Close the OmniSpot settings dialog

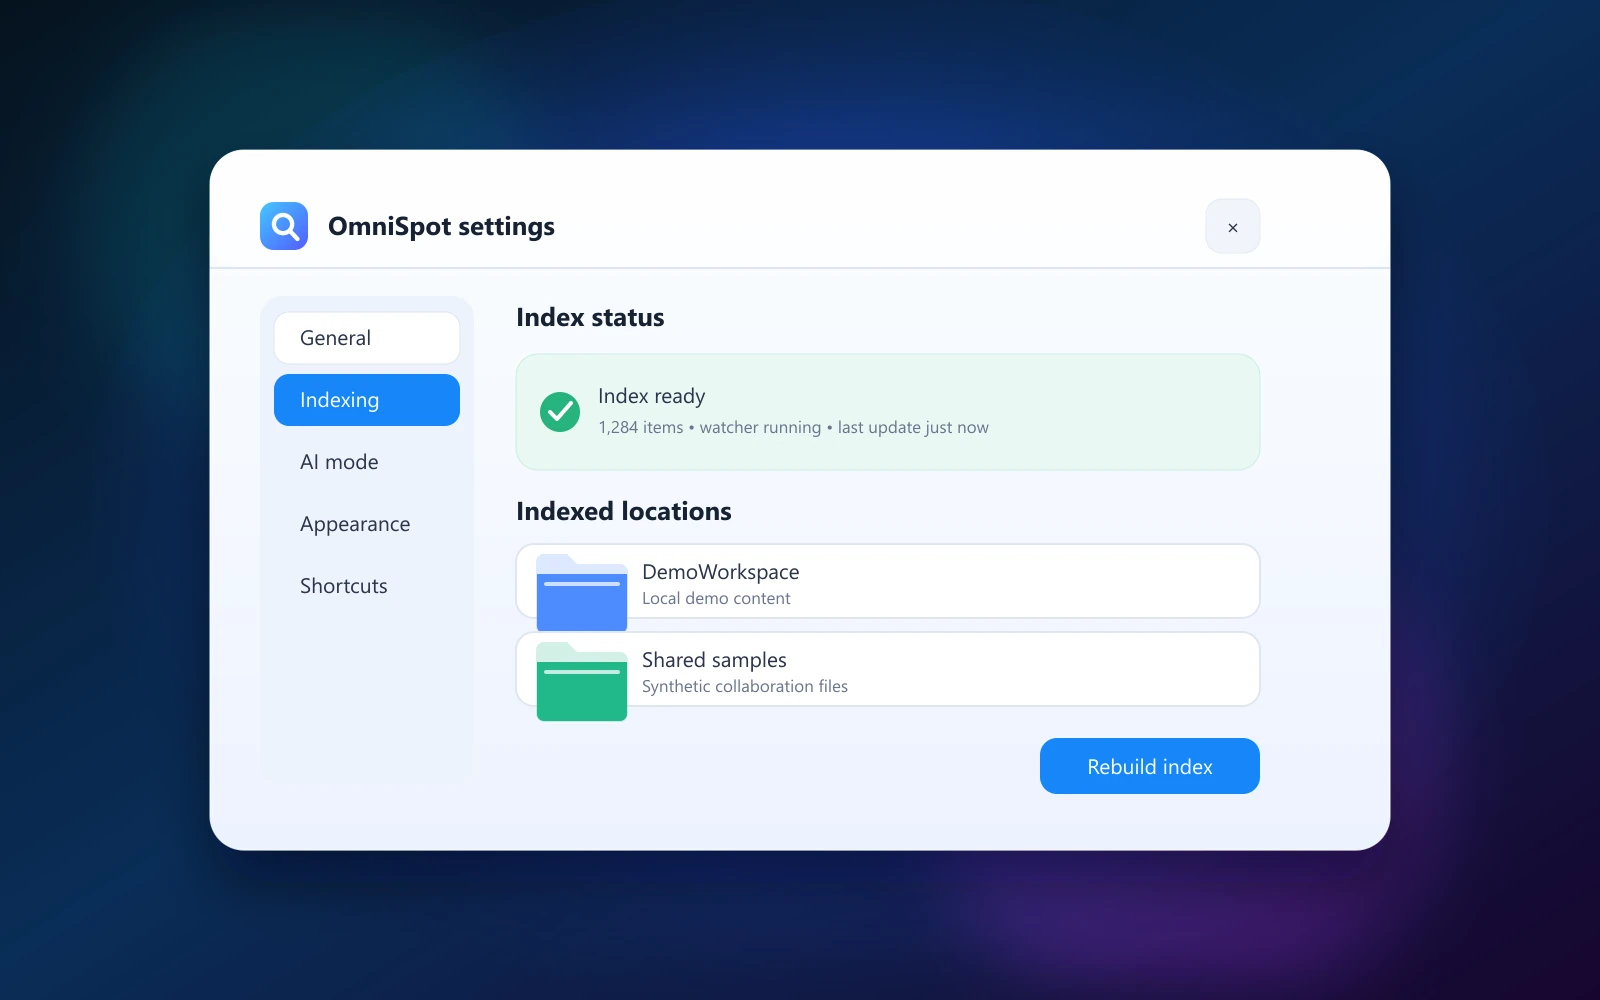(1233, 227)
